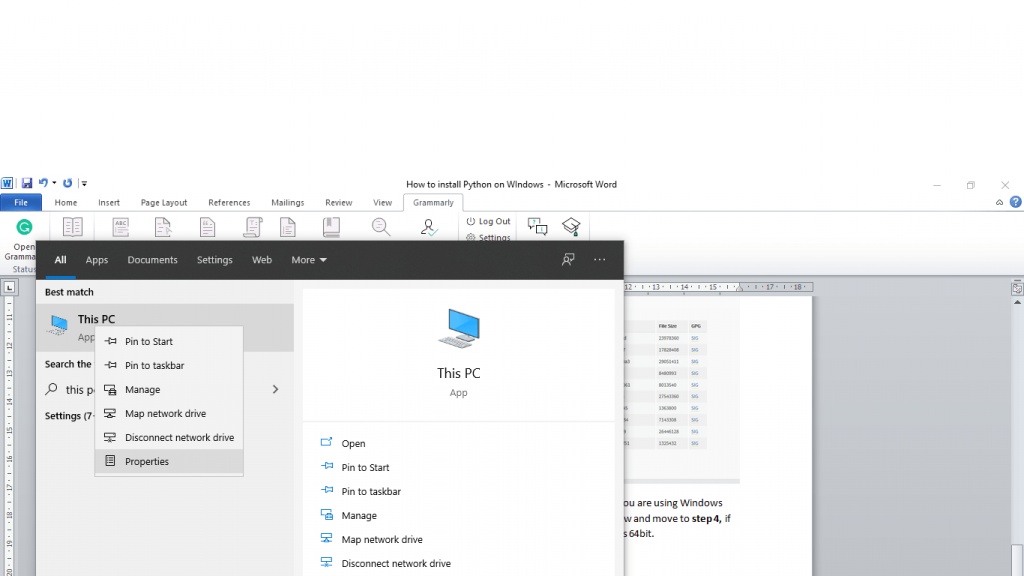Click the closed book icon in Grammarly ribbon
This screenshot has height=576, width=1024.
pyautogui.click(x=332, y=227)
